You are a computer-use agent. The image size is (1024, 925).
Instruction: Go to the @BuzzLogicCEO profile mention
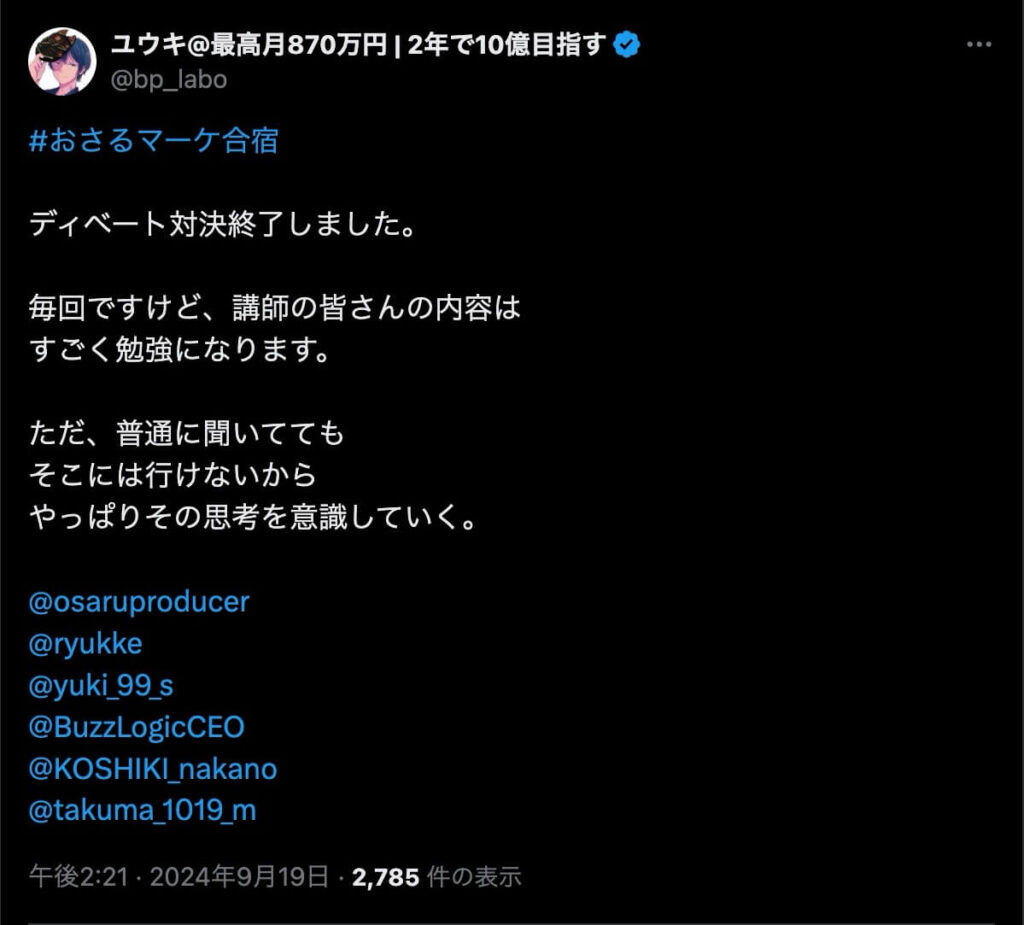tap(137, 726)
